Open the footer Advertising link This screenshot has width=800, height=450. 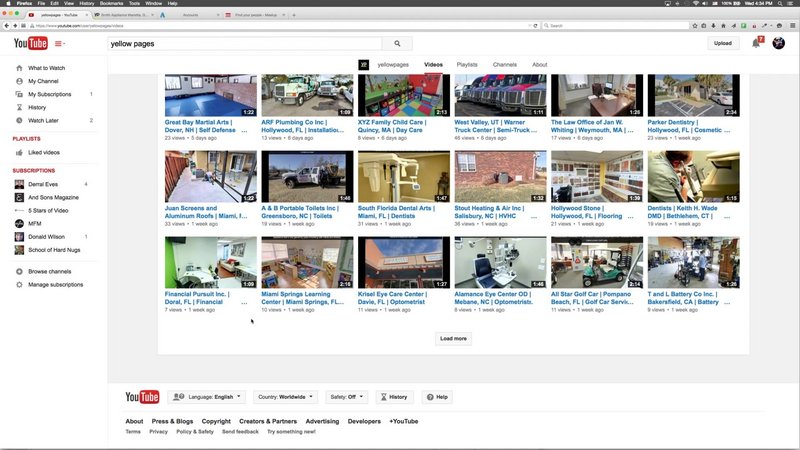[x=322, y=421]
